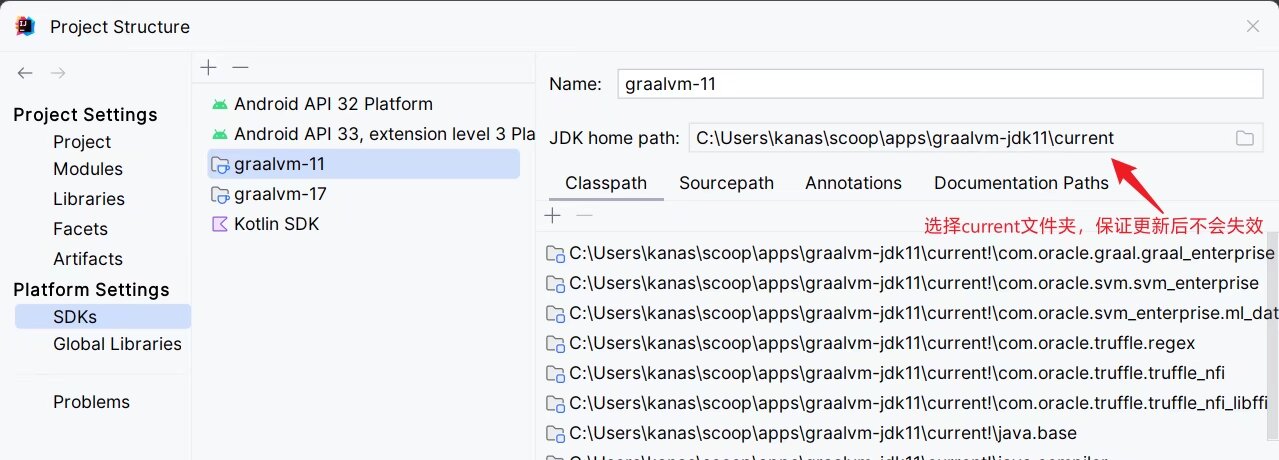The height and width of the screenshot is (460, 1279).
Task: Open Modules settings section
Action: pyautogui.click(x=88, y=169)
